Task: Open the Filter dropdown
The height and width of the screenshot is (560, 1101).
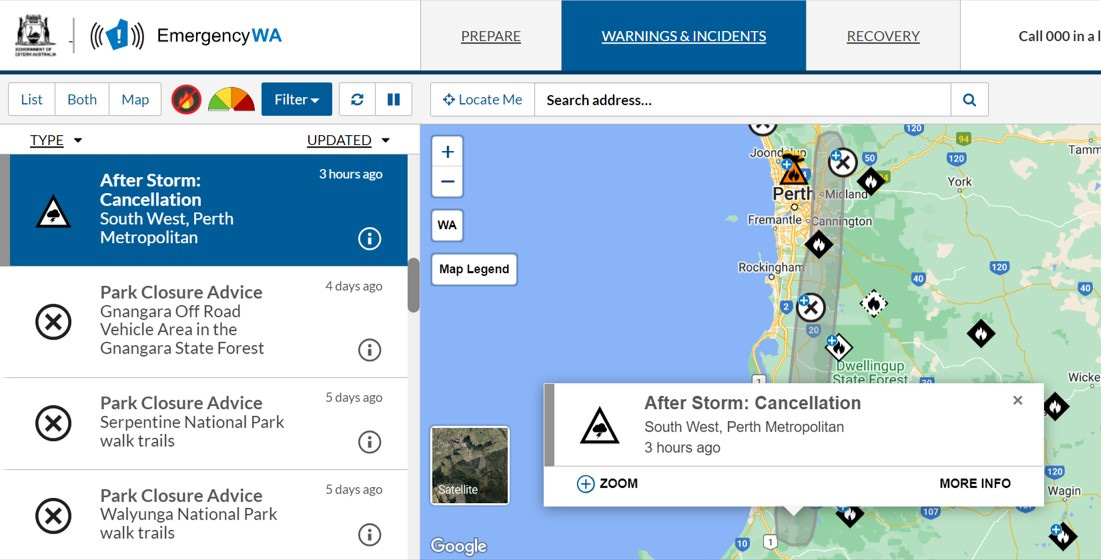Action: pyautogui.click(x=297, y=100)
